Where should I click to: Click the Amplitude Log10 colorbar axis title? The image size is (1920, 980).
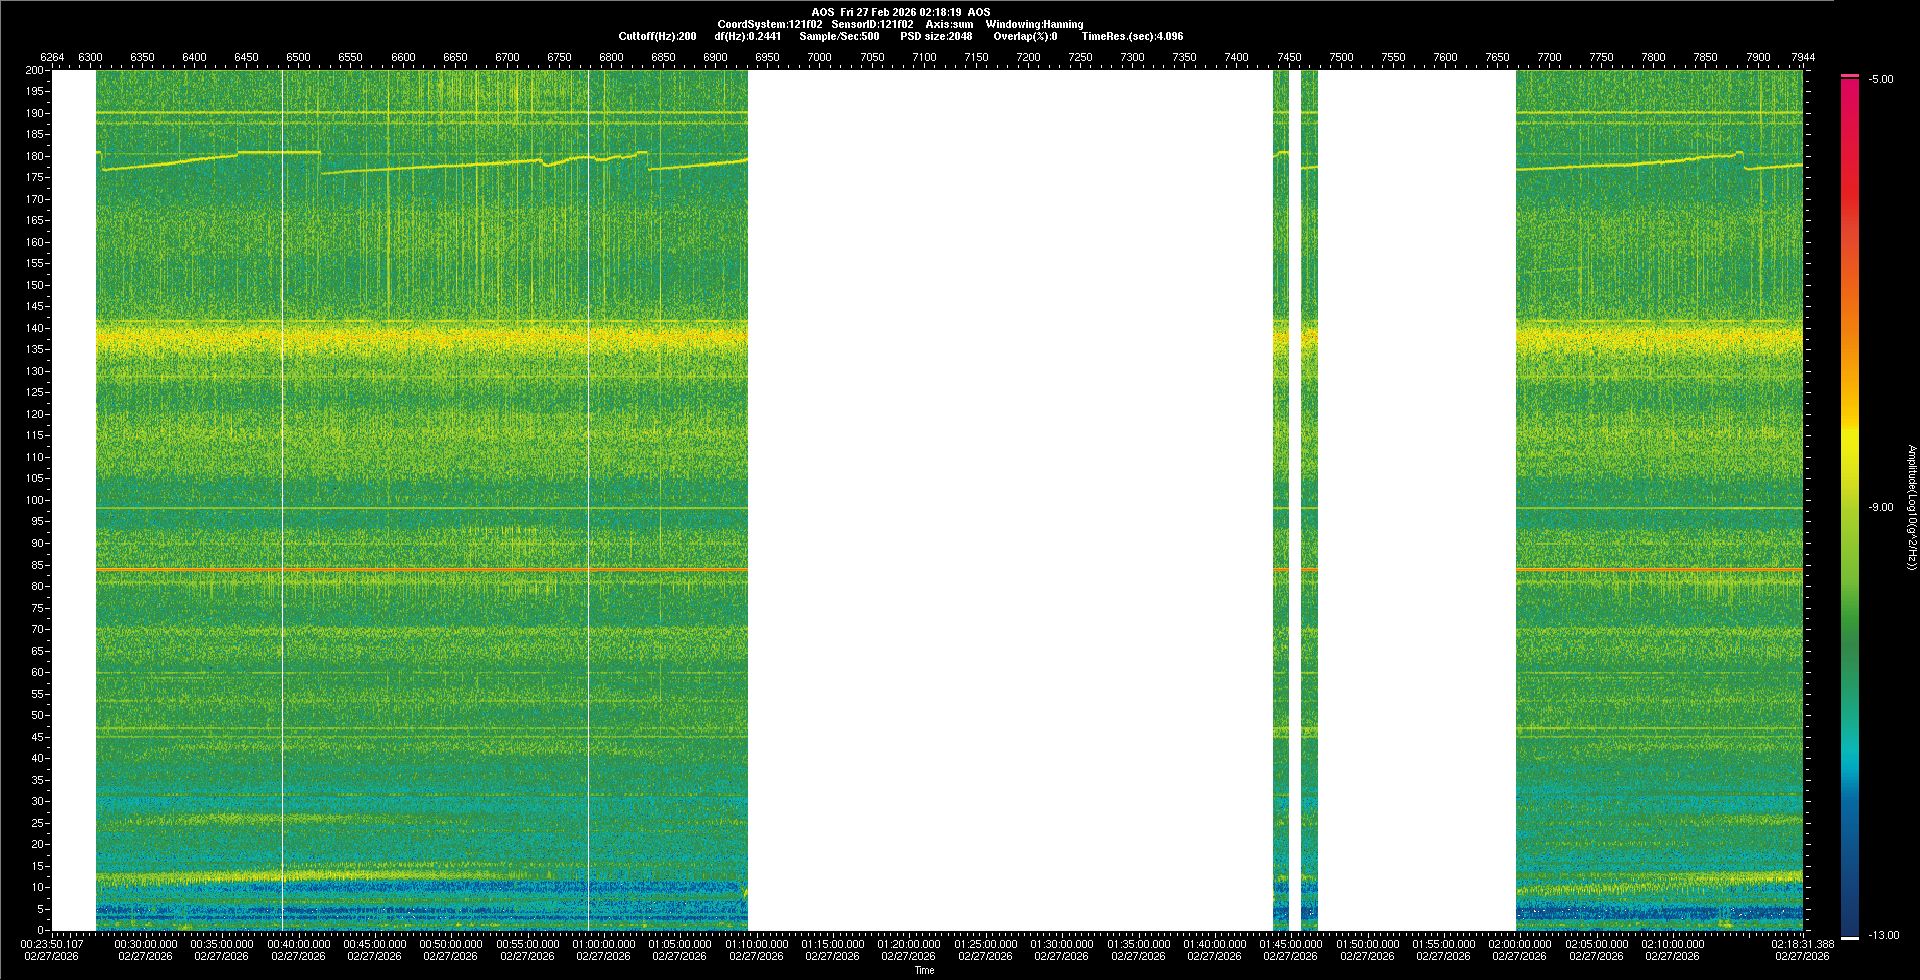(x=1911, y=507)
